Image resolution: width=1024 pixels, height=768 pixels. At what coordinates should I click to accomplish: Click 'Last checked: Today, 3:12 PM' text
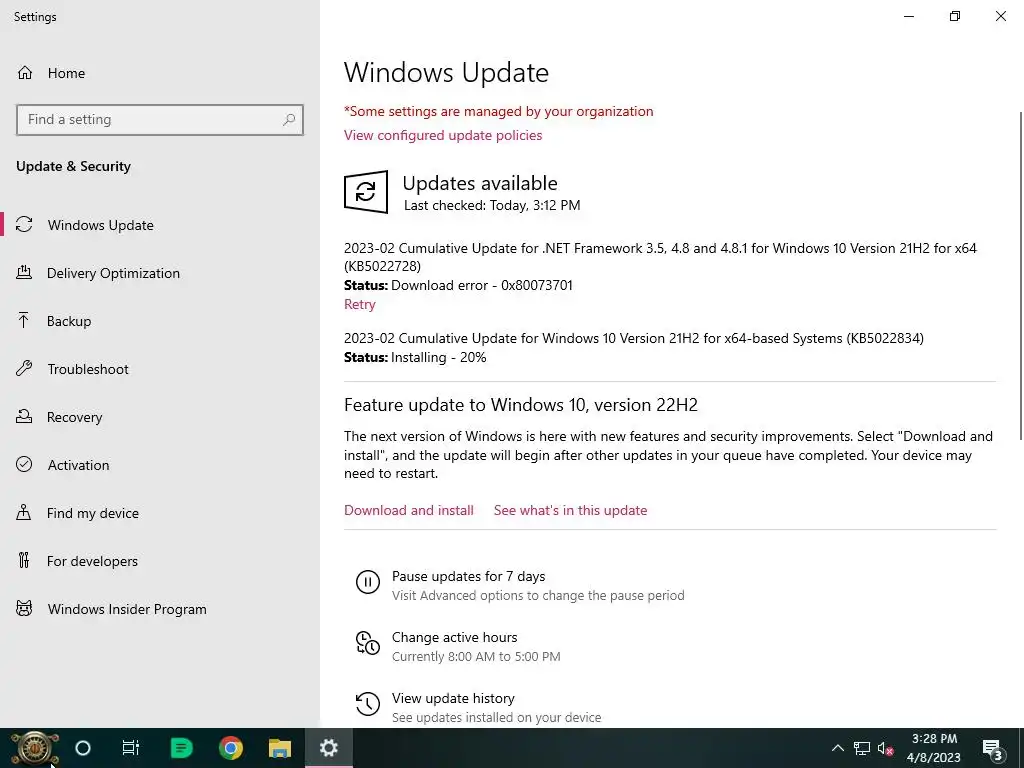pos(492,205)
